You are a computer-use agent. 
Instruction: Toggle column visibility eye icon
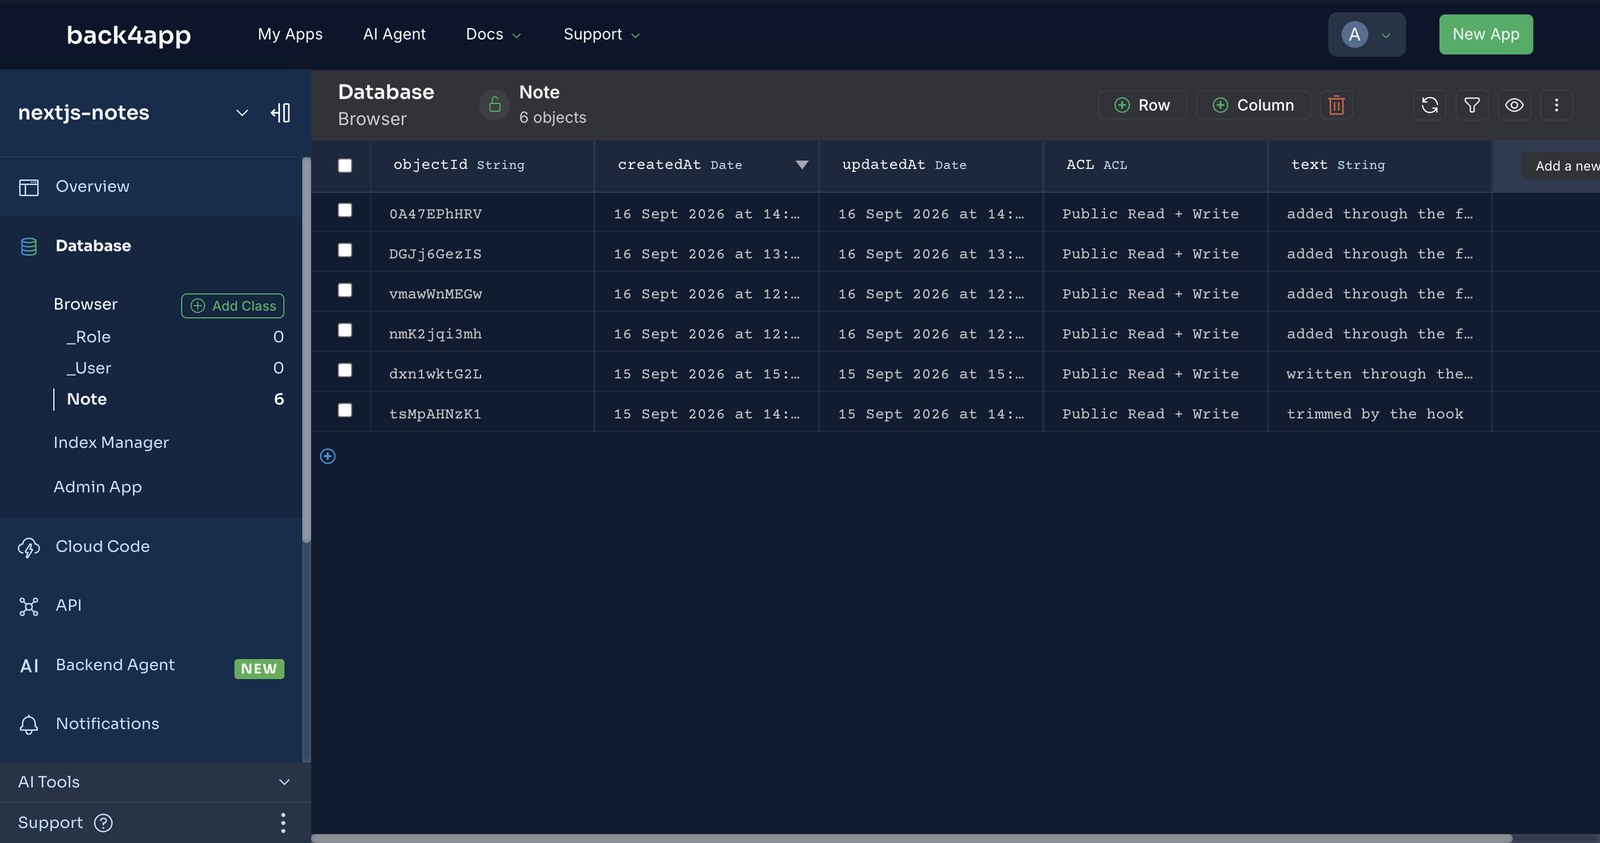pyautogui.click(x=1514, y=105)
